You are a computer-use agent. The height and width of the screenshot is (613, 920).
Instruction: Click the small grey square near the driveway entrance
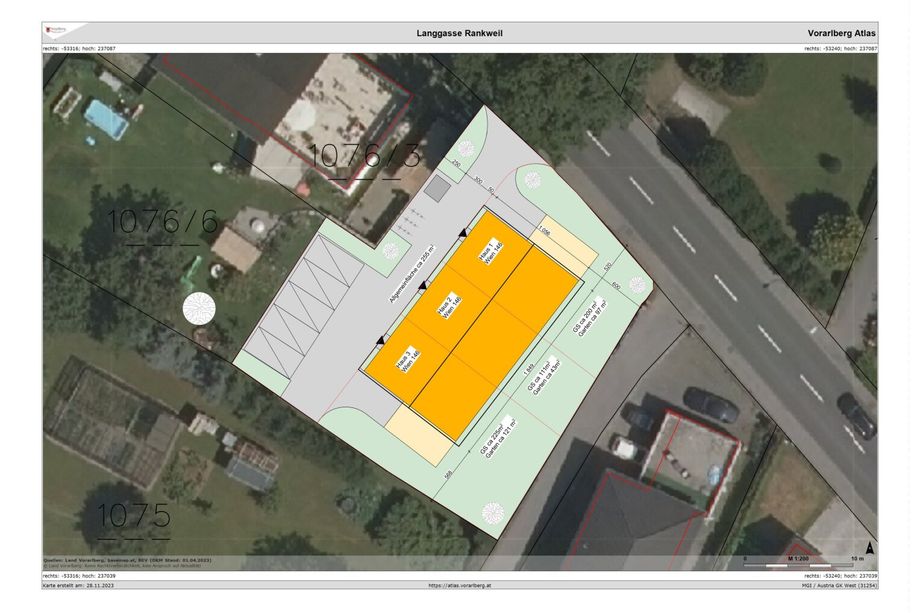tap(437, 187)
